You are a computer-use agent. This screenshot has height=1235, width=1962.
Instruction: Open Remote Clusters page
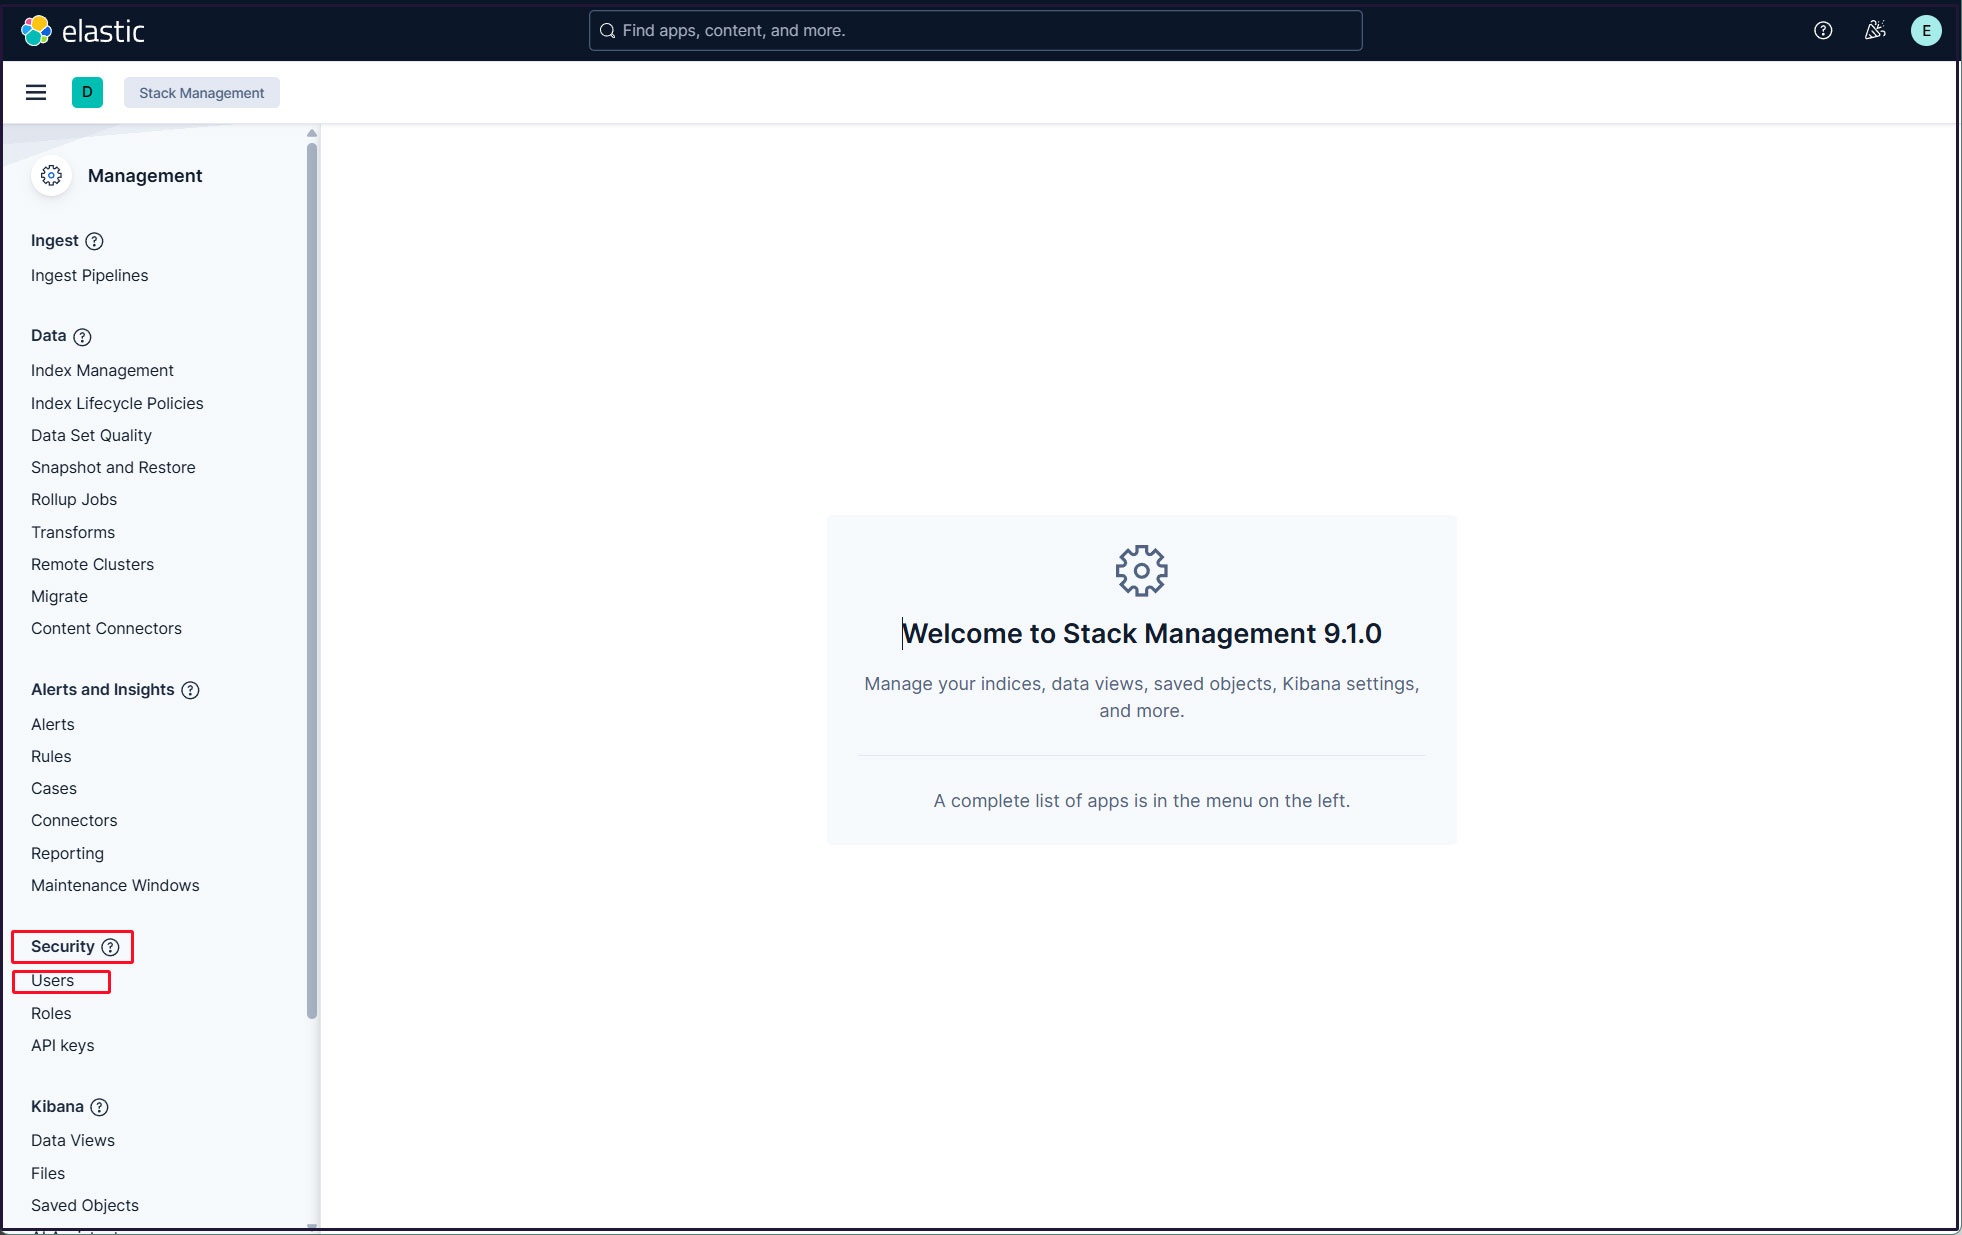[92, 564]
